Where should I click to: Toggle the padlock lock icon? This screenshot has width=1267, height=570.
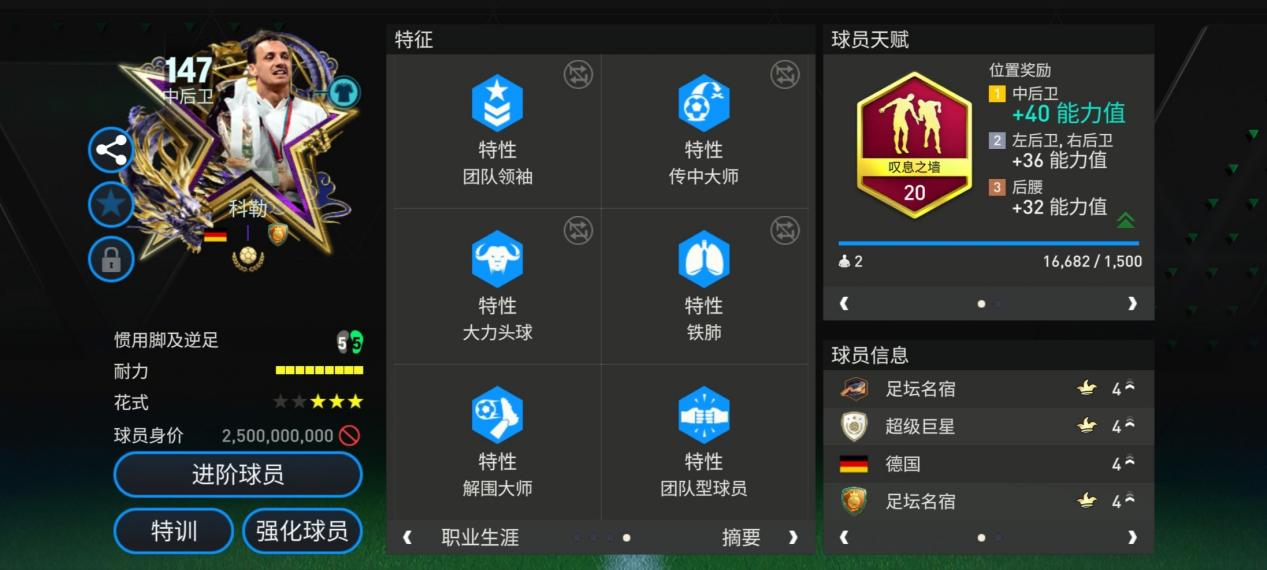pos(111,260)
